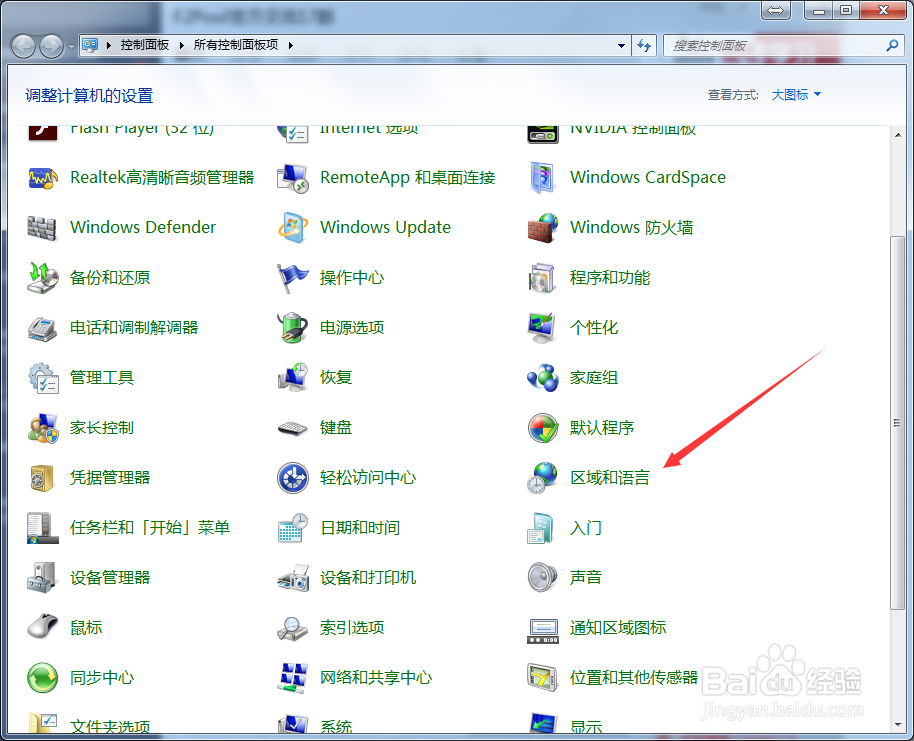The height and width of the screenshot is (741, 914).
Task: Open the RemoteApp 和桌面连接 icon
Action: click(293, 178)
